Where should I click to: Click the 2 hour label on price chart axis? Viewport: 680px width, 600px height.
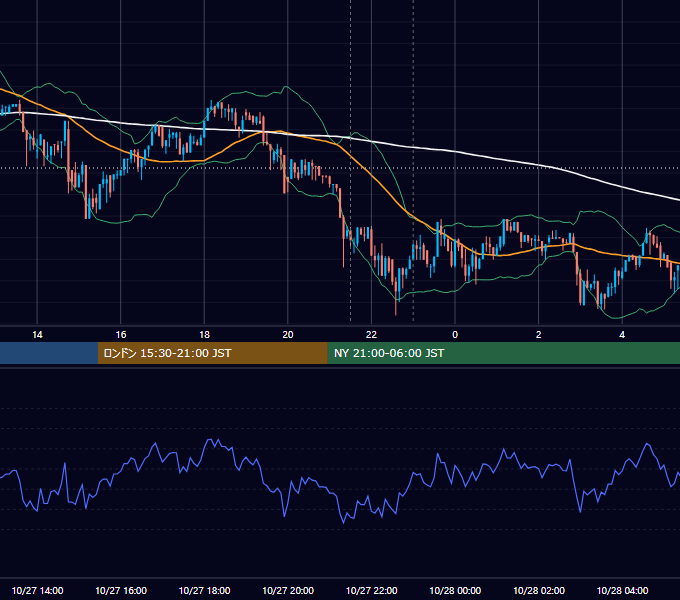(x=539, y=335)
